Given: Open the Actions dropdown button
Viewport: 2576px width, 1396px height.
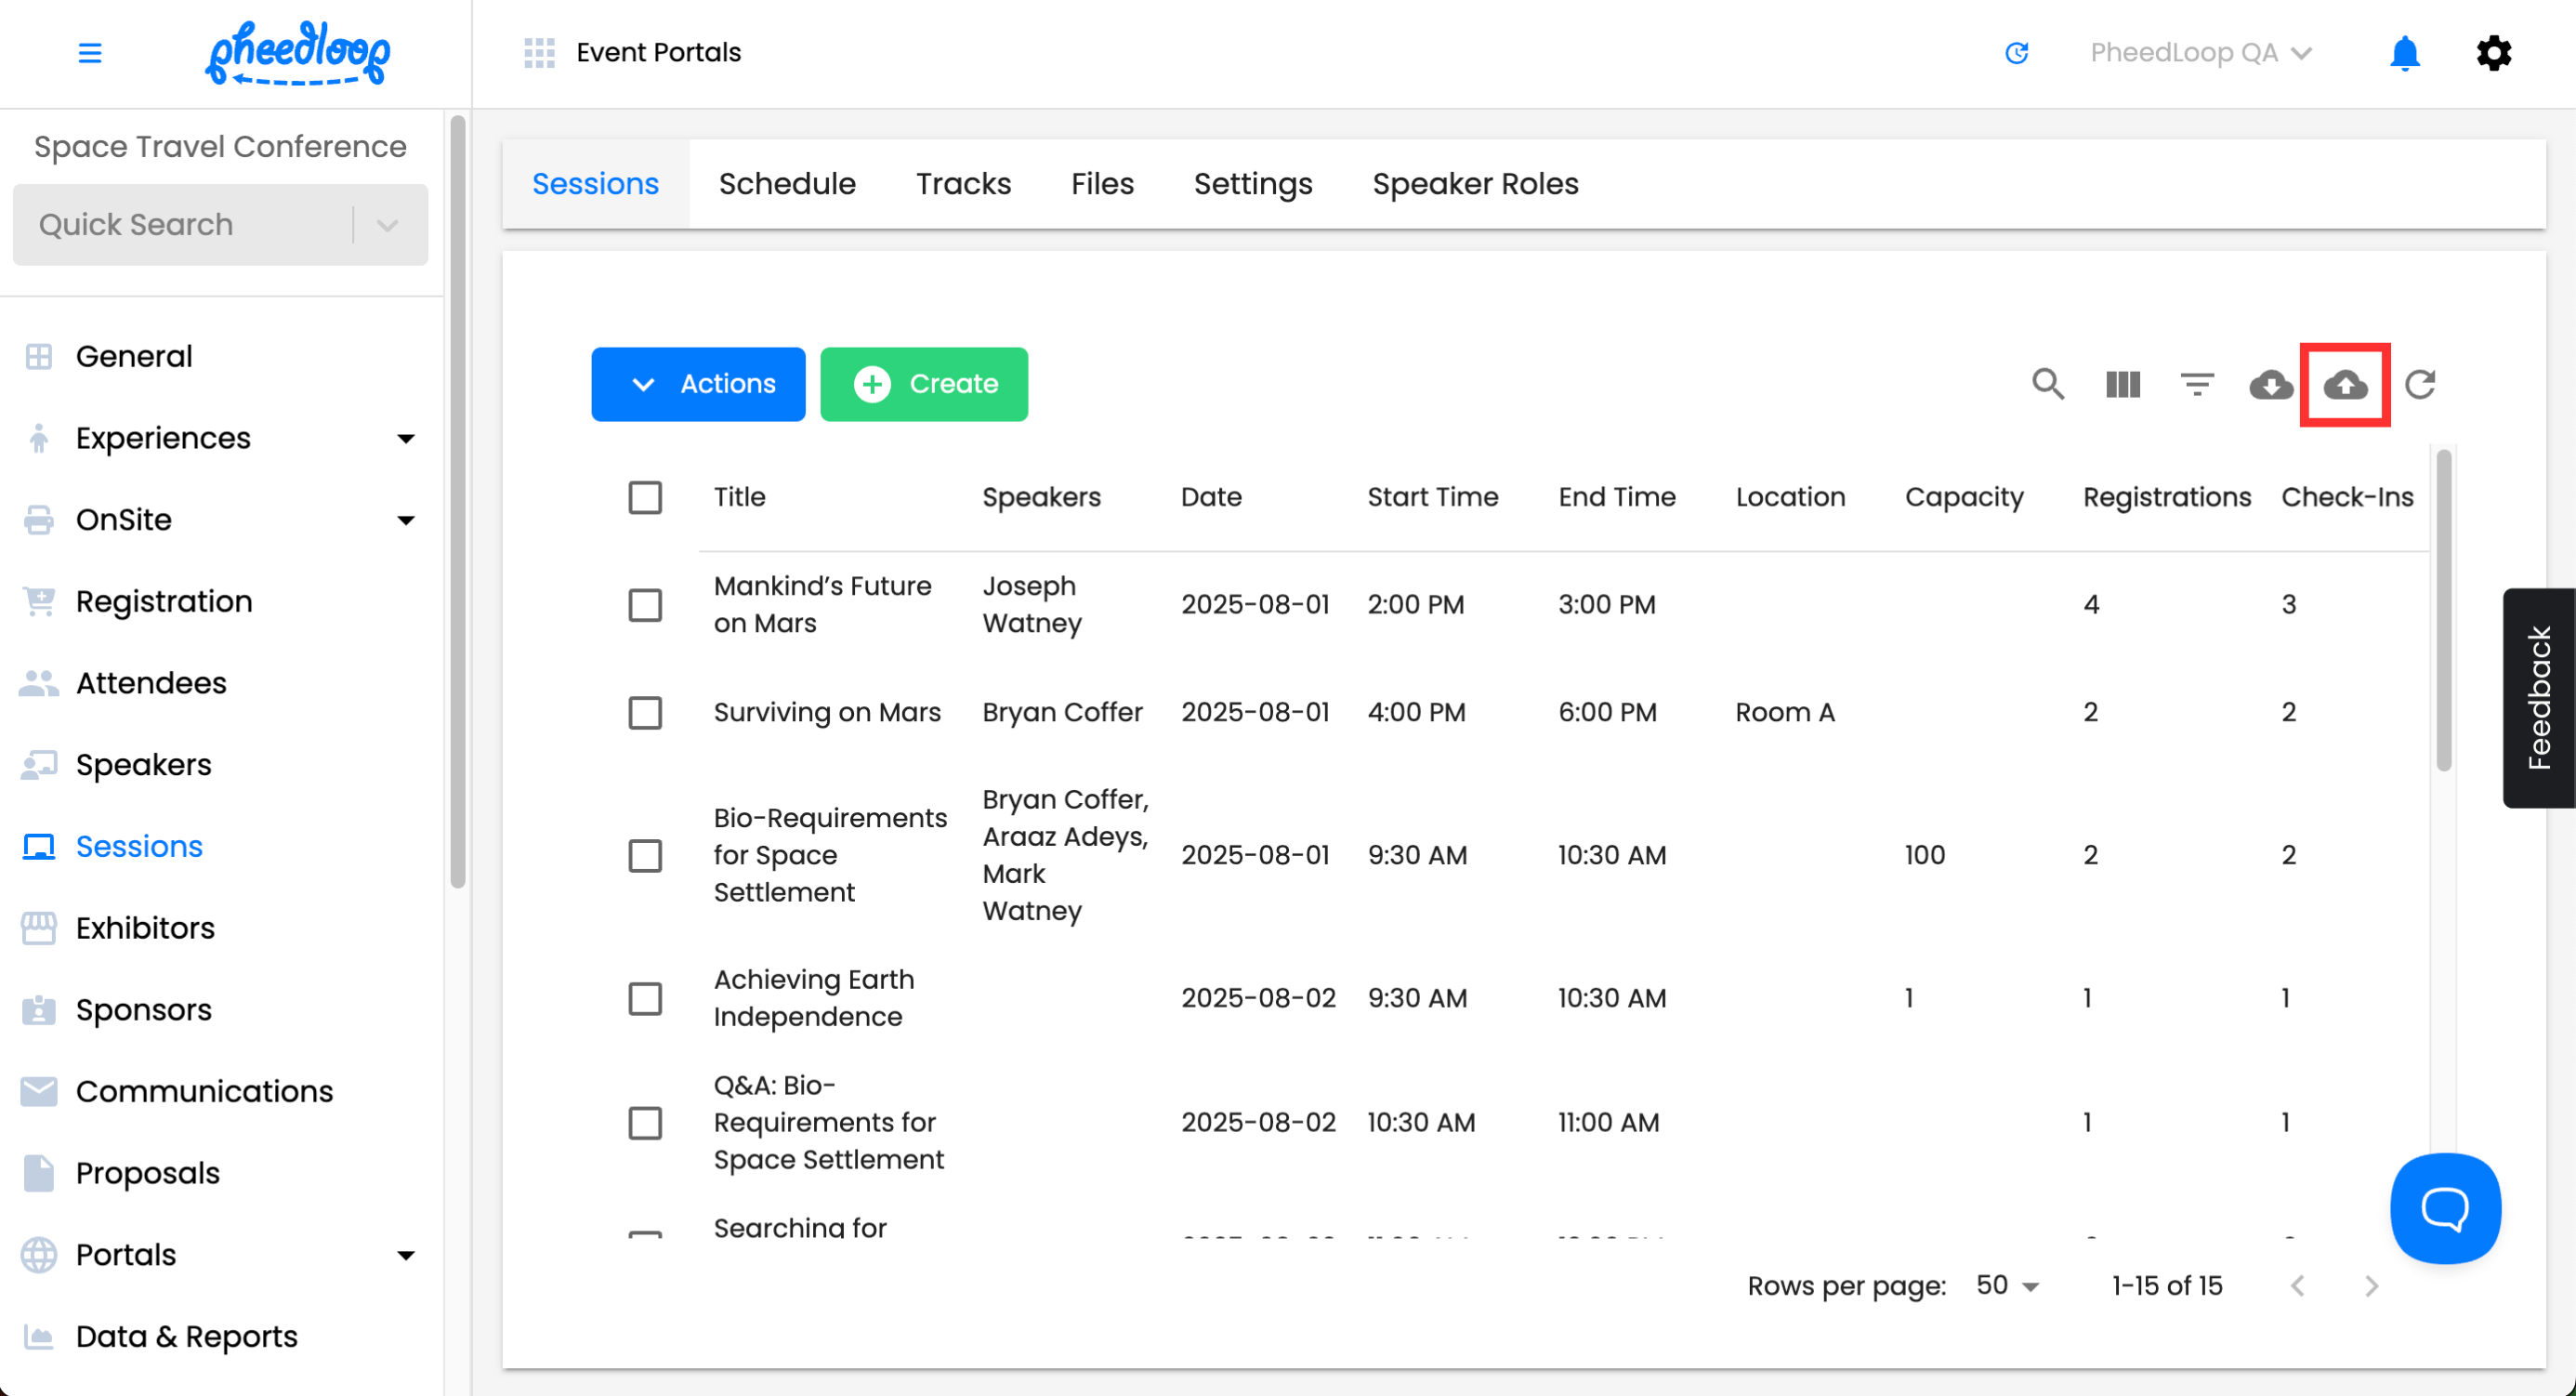Looking at the screenshot, I should (x=698, y=384).
